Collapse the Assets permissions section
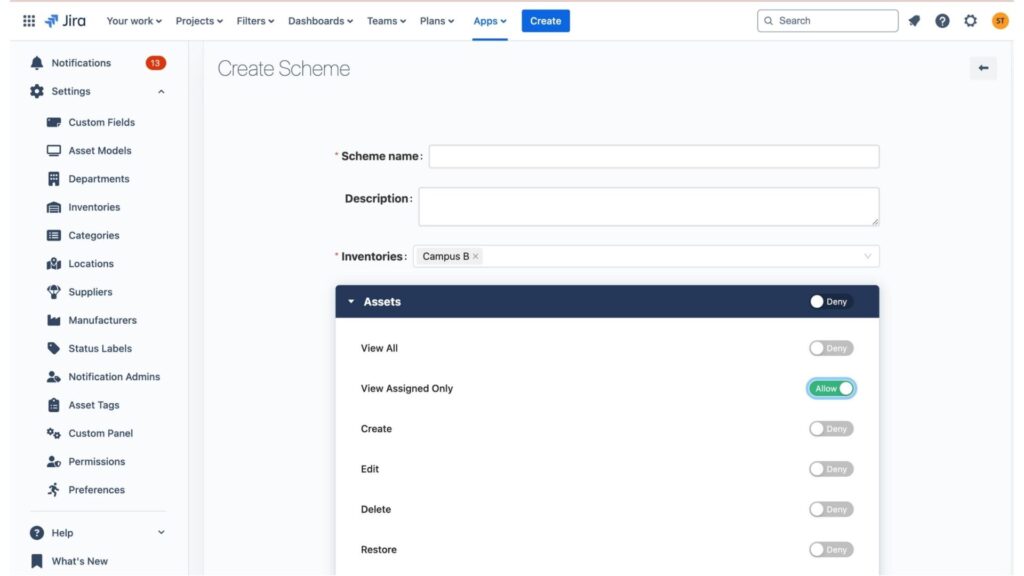 pyautogui.click(x=351, y=301)
